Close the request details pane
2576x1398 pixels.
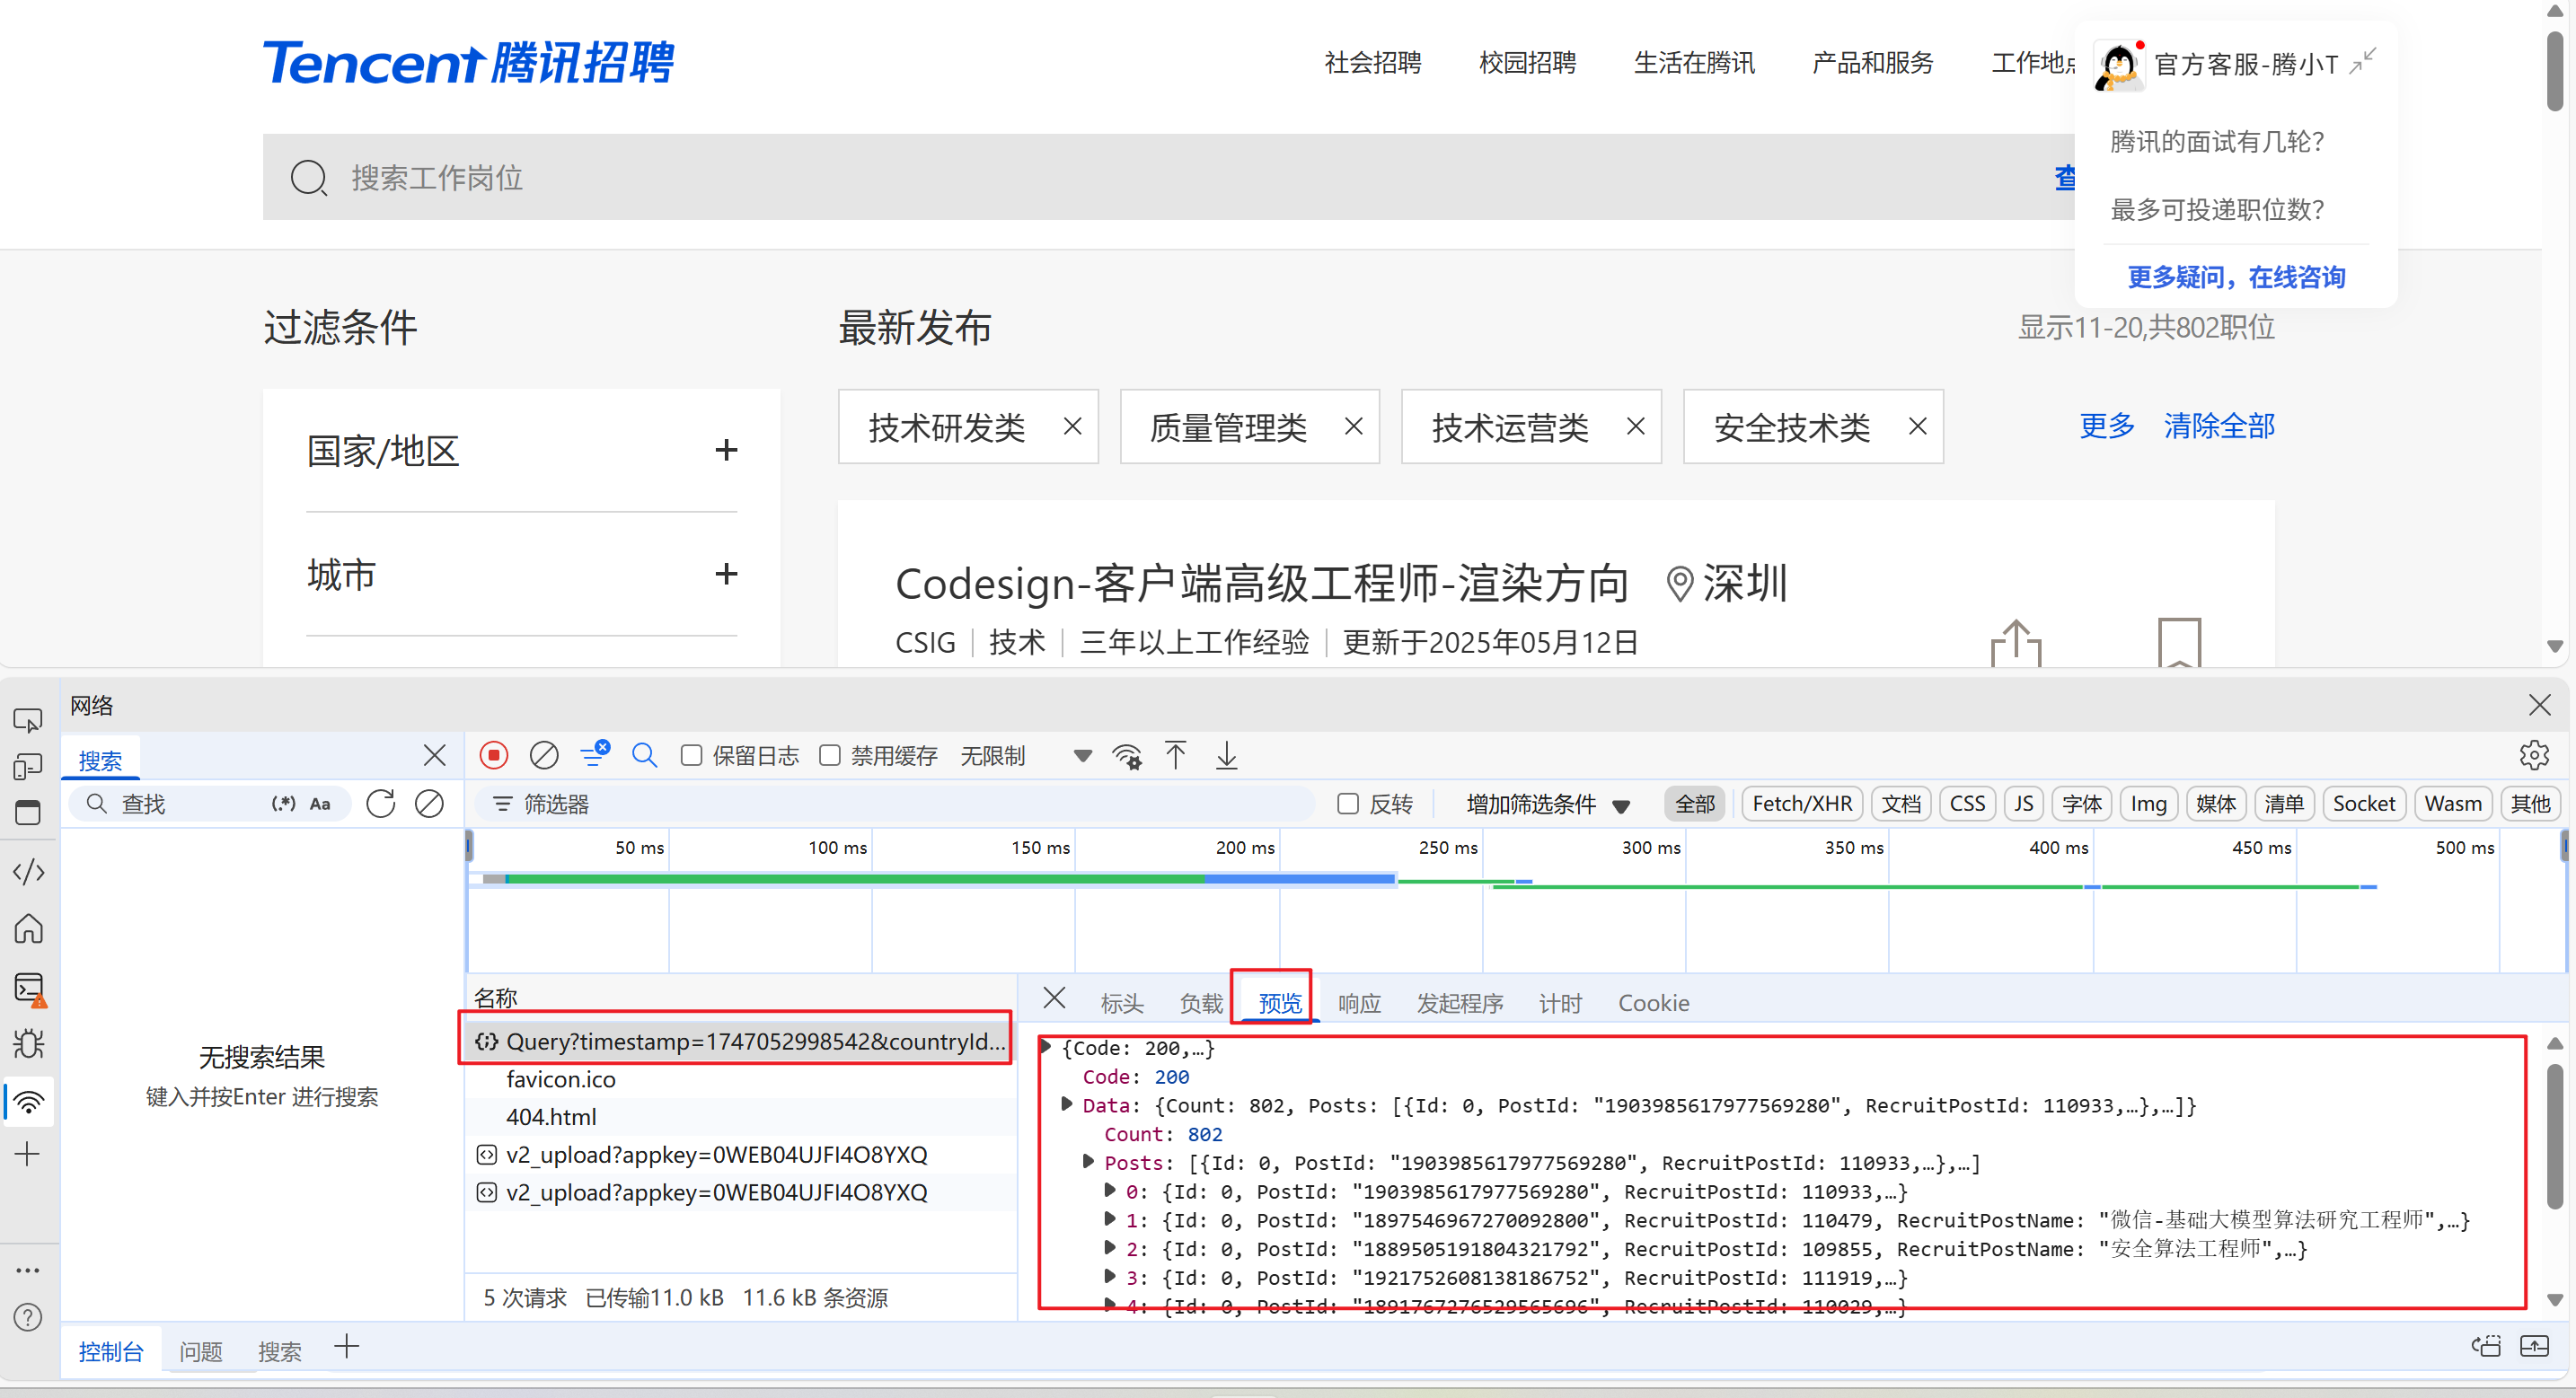click(x=1054, y=998)
